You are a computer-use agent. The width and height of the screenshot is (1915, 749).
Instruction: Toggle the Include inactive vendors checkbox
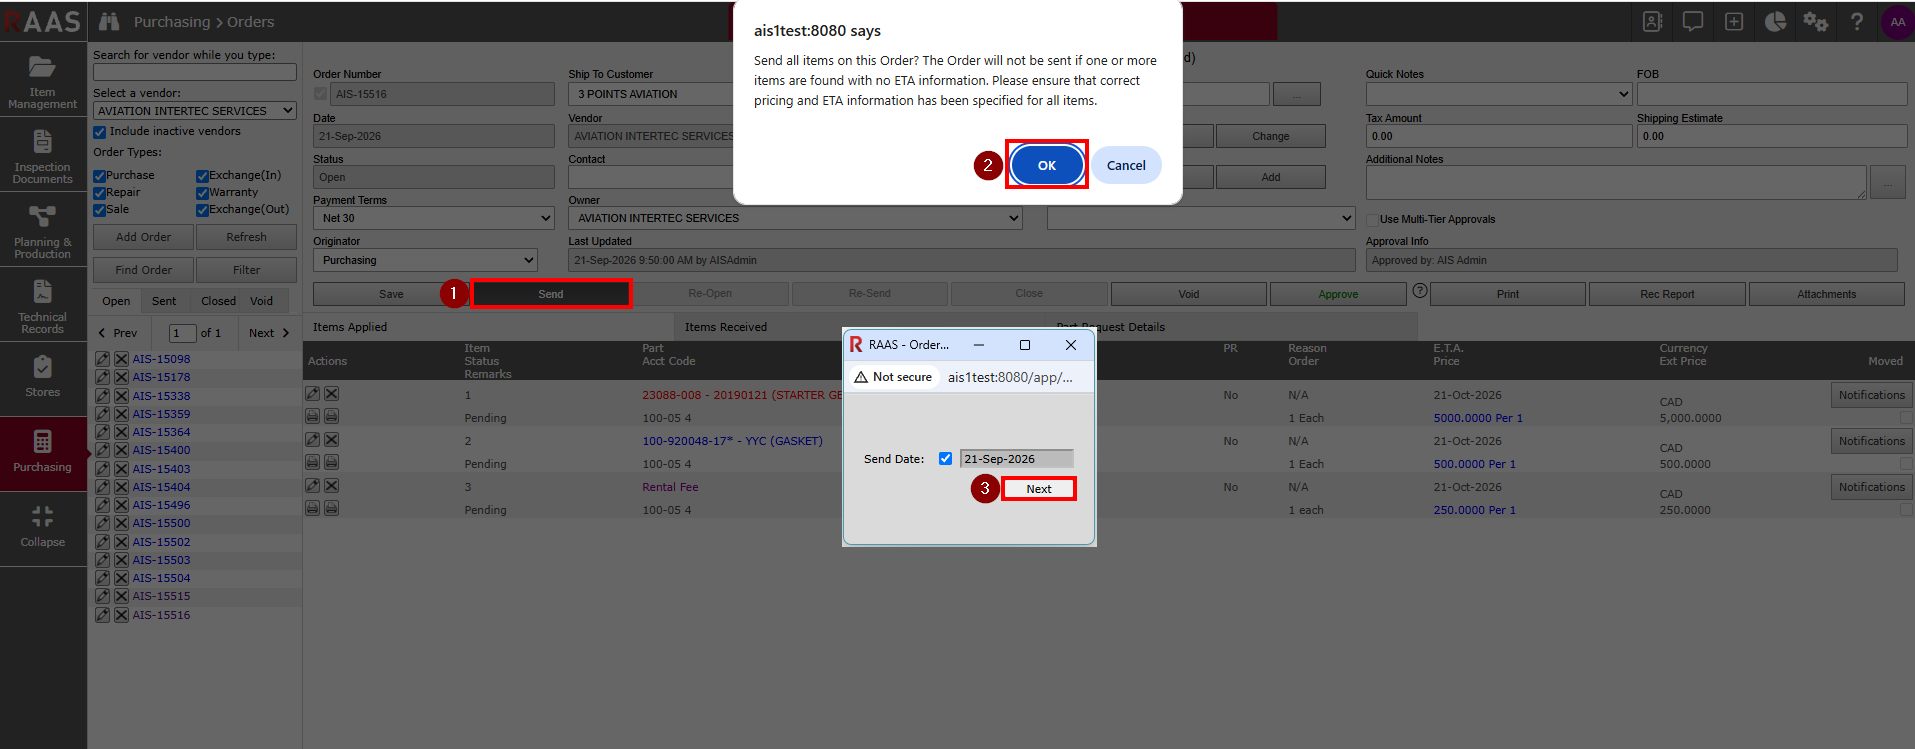click(x=100, y=132)
